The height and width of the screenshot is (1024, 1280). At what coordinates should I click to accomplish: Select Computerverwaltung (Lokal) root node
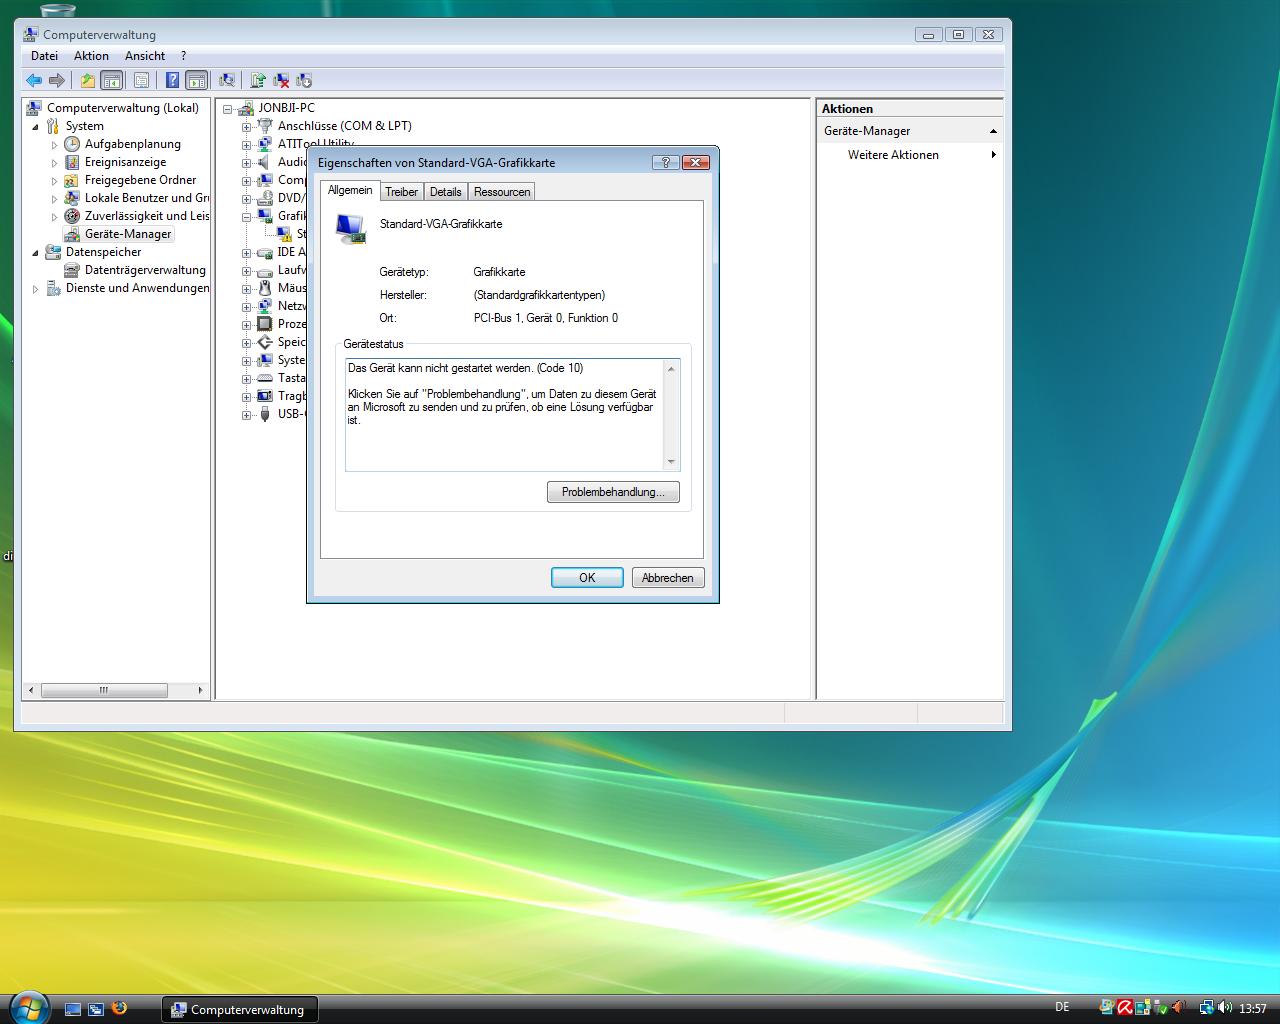click(123, 108)
